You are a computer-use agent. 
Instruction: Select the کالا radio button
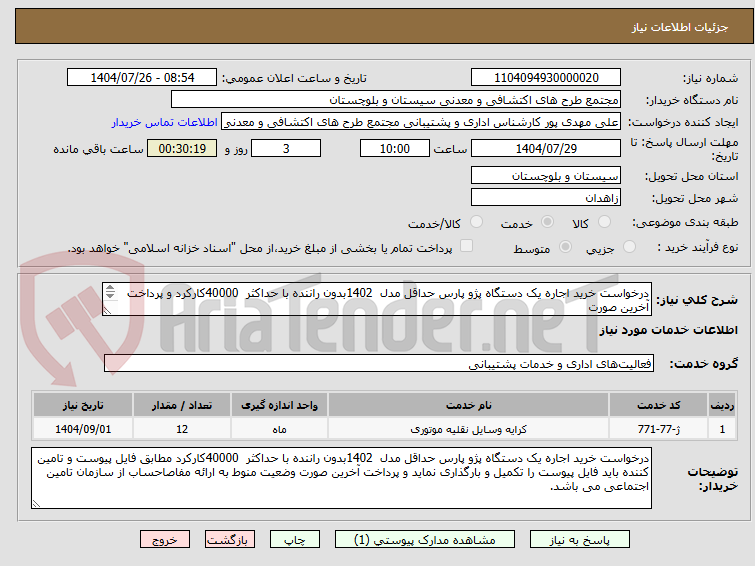point(604,222)
